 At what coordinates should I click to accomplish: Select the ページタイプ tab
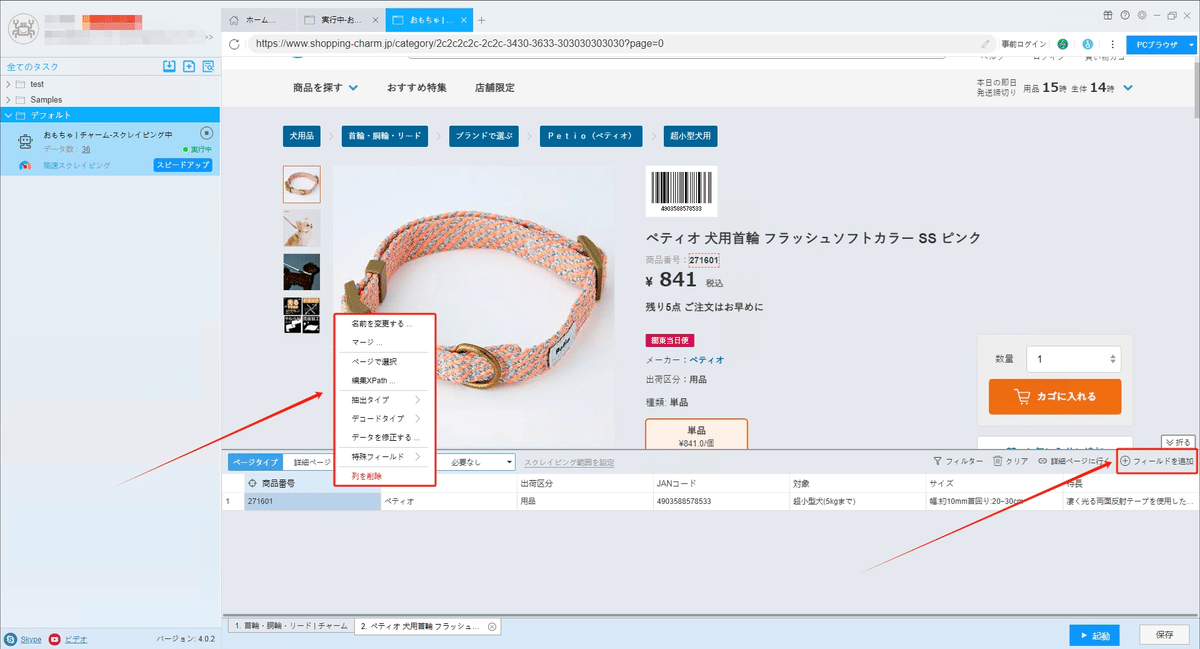pos(256,462)
